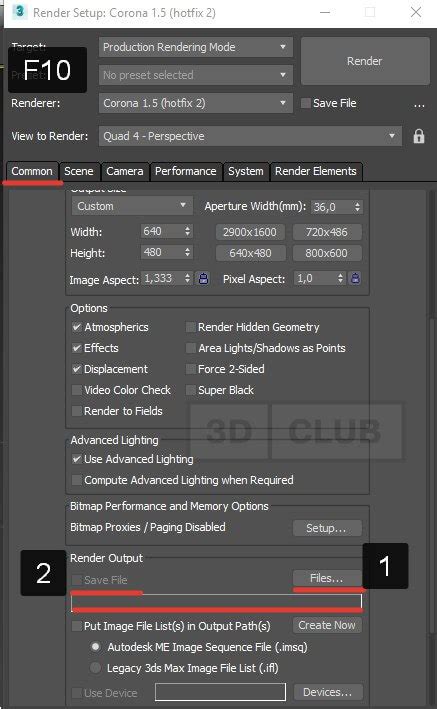
Task: Lock the View to Render viewport
Action: 418,136
